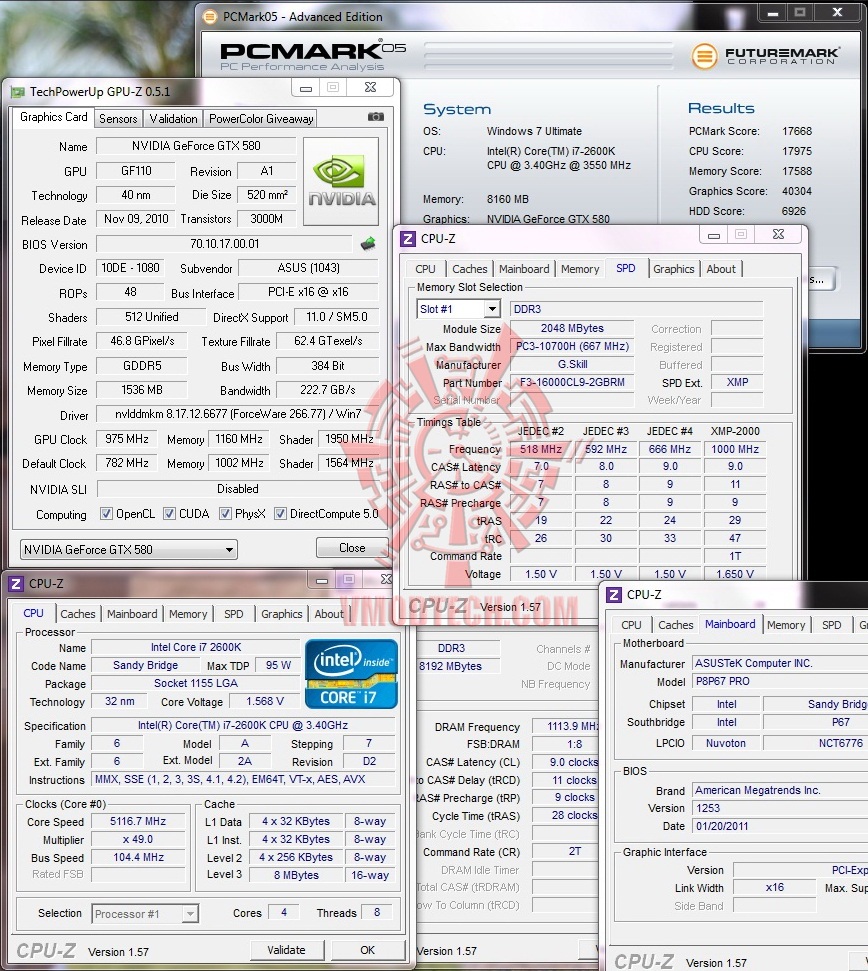Click the PCMark05 title bar icon
Screen dimensions: 868x971
(210, 17)
